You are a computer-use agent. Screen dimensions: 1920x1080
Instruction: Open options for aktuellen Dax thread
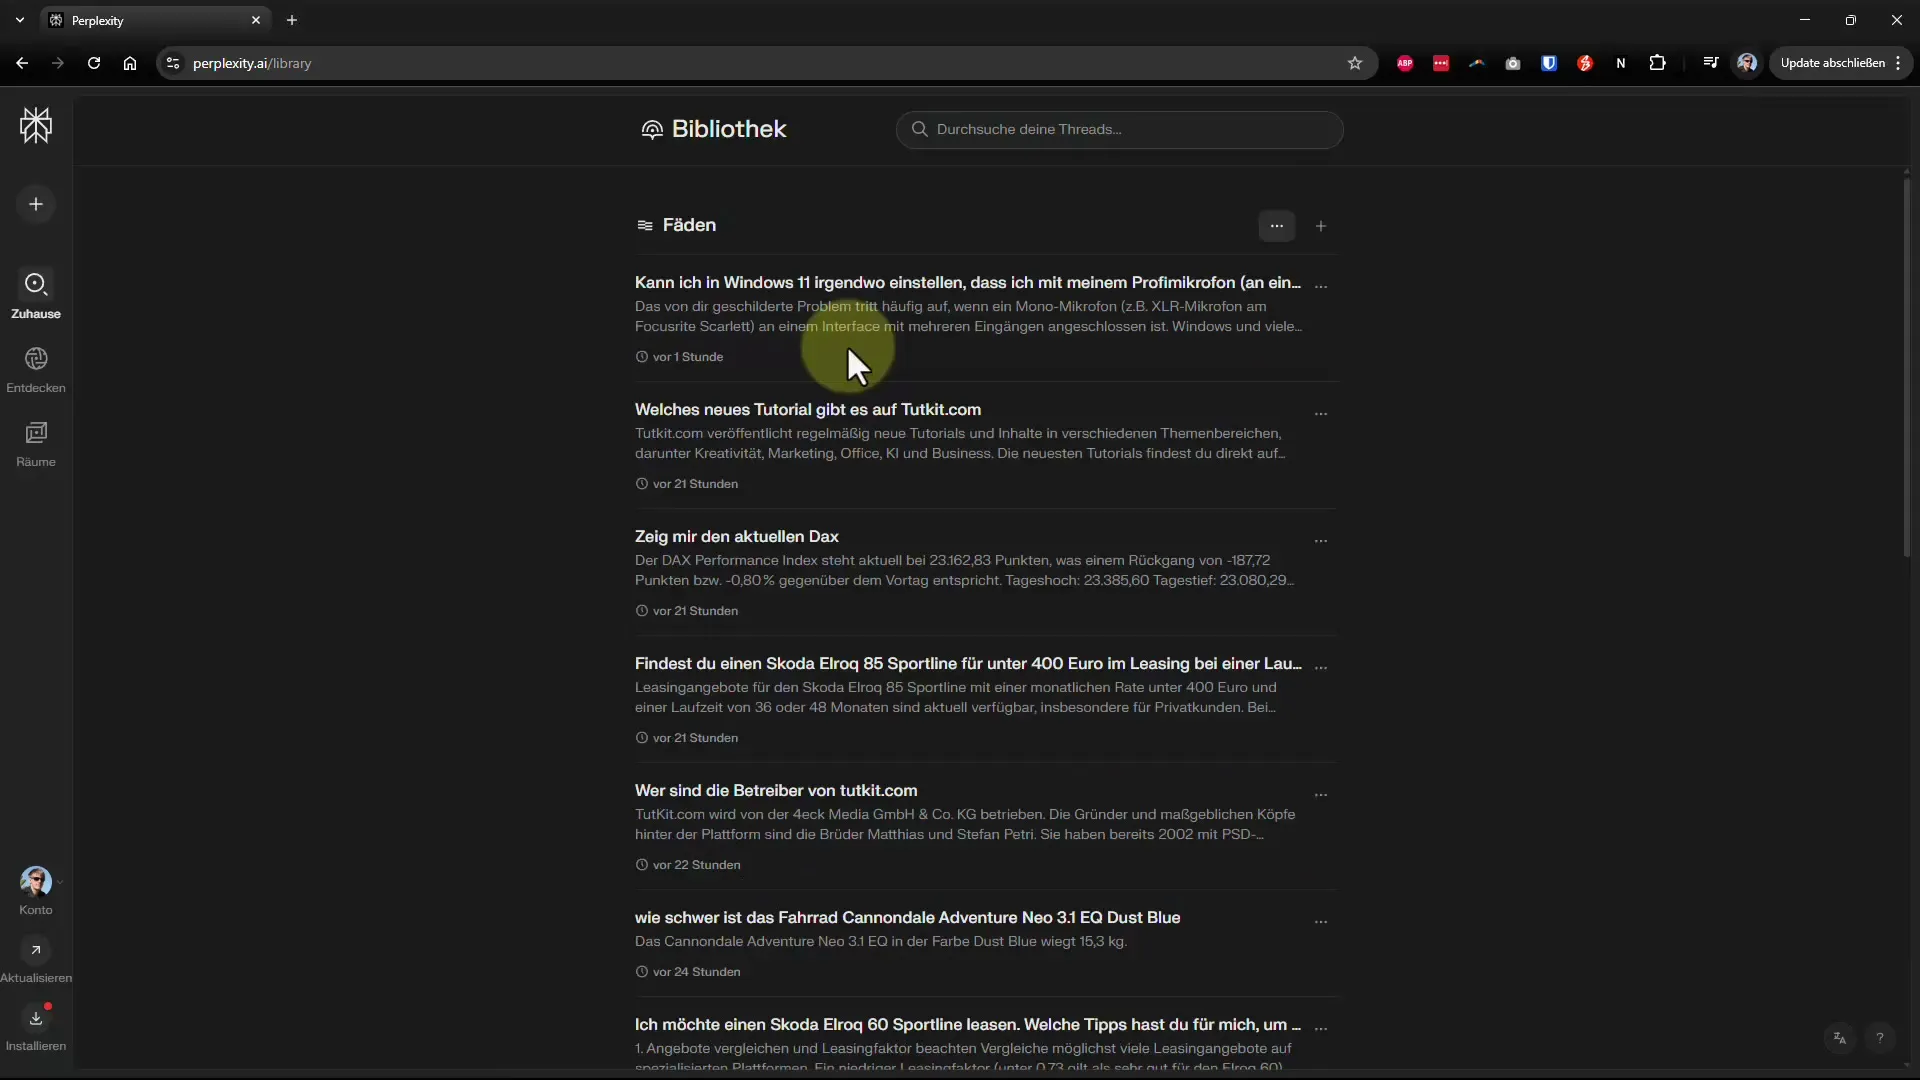point(1321,540)
